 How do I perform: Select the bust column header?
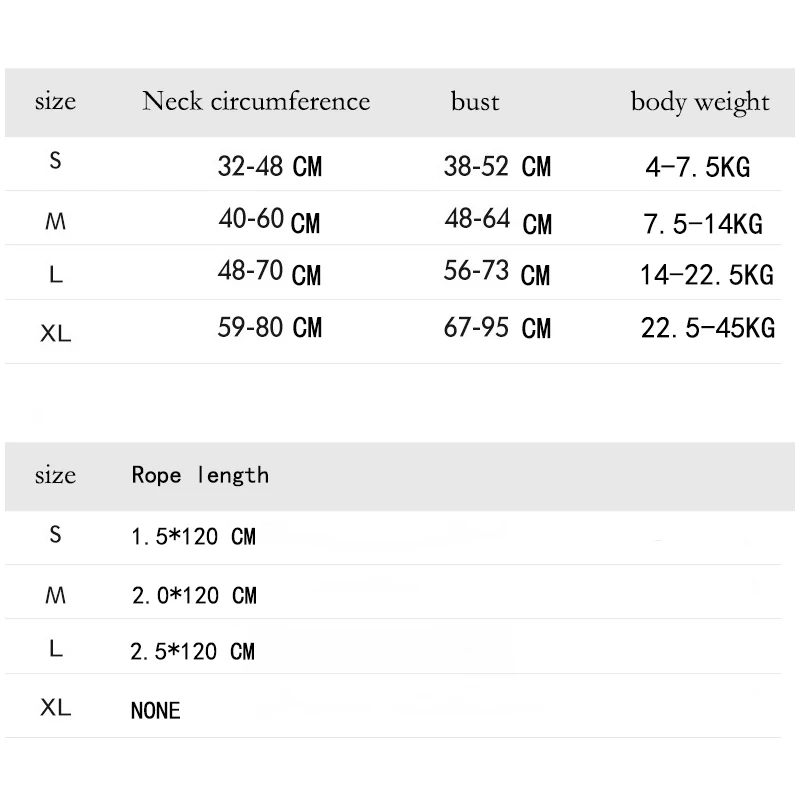coord(475,101)
